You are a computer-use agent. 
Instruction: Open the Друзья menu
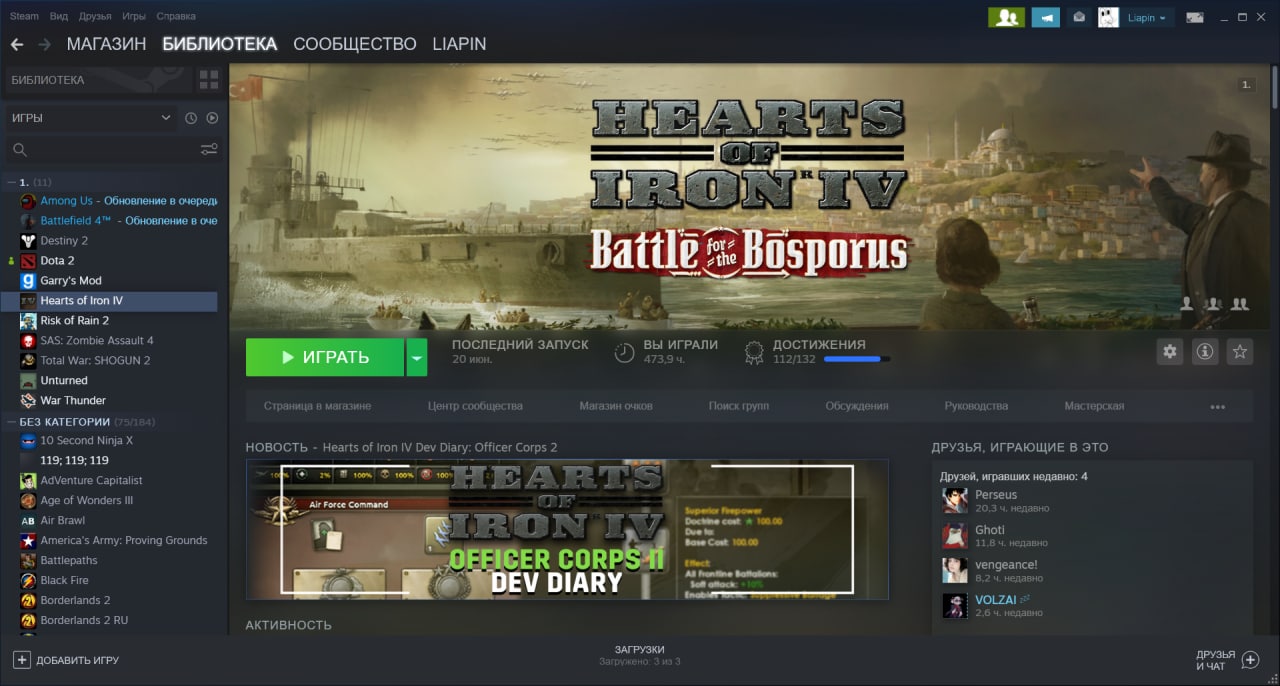[95, 16]
